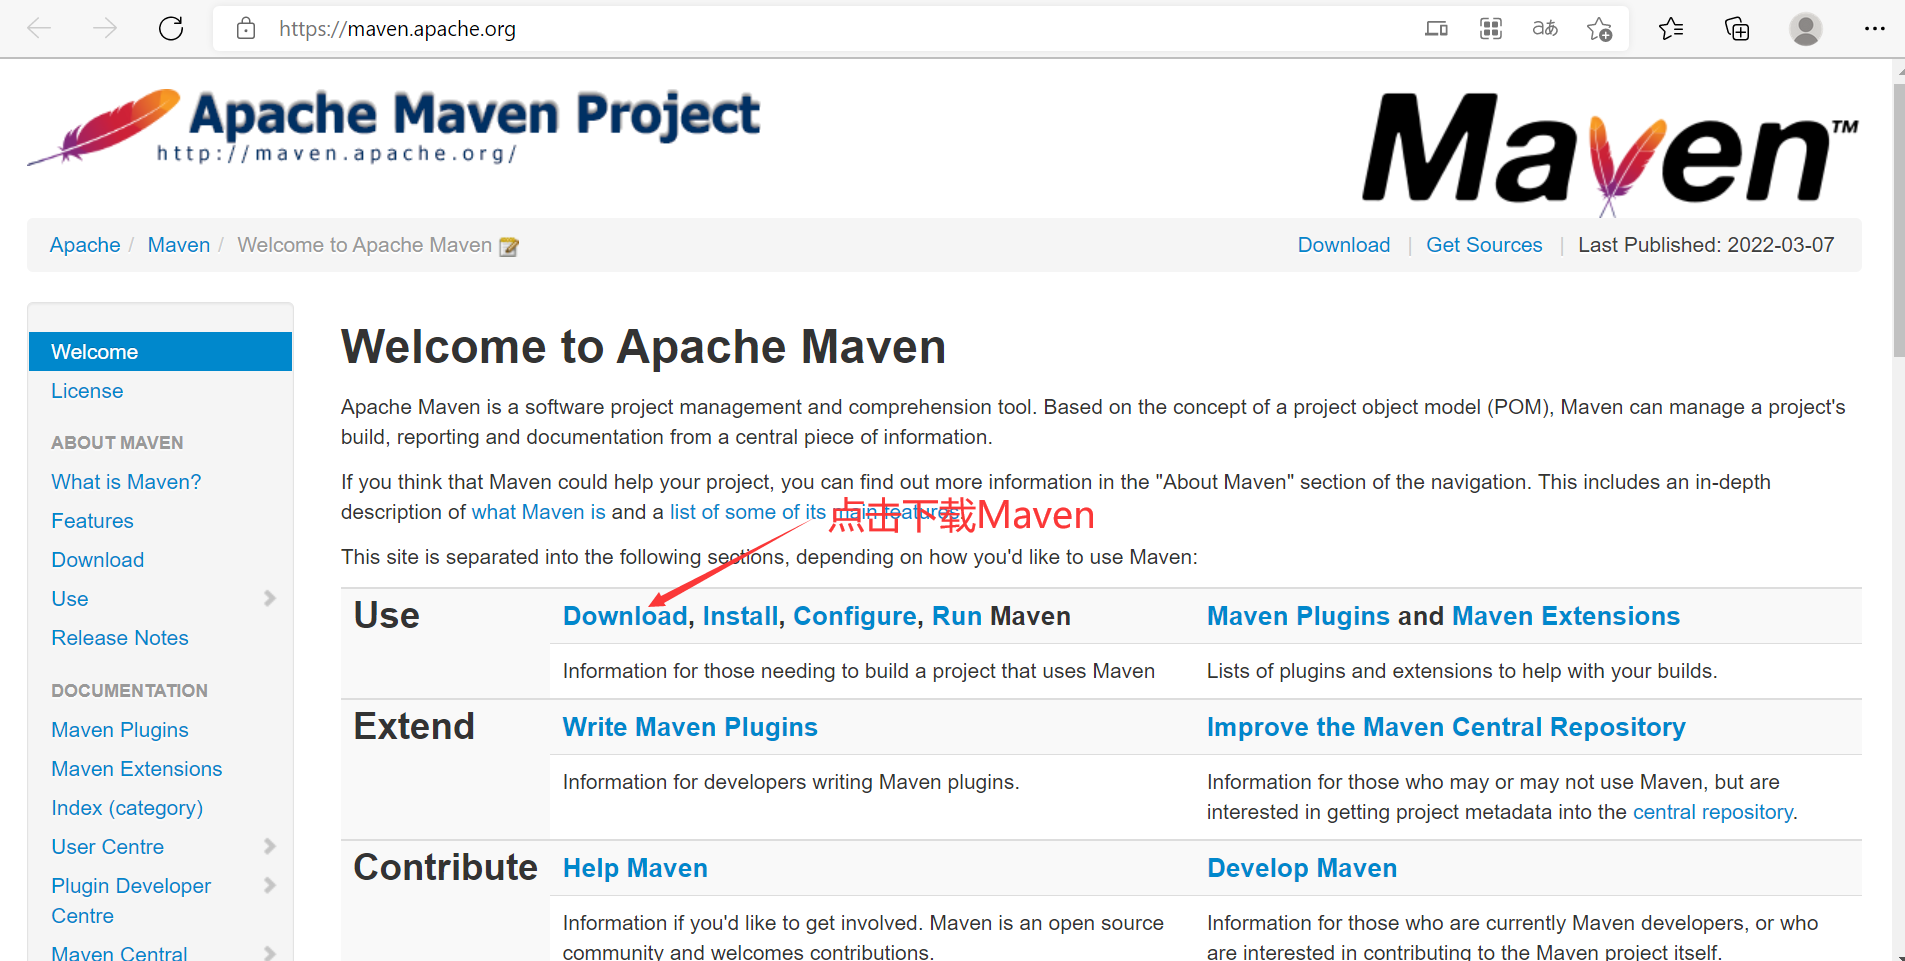Open the Collections icon
1905x961 pixels.
(x=1737, y=29)
